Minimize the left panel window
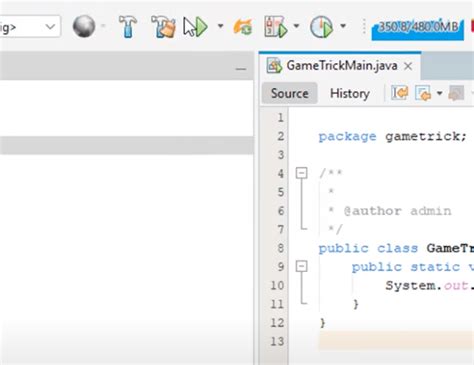The image size is (474, 365). point(241,69)
